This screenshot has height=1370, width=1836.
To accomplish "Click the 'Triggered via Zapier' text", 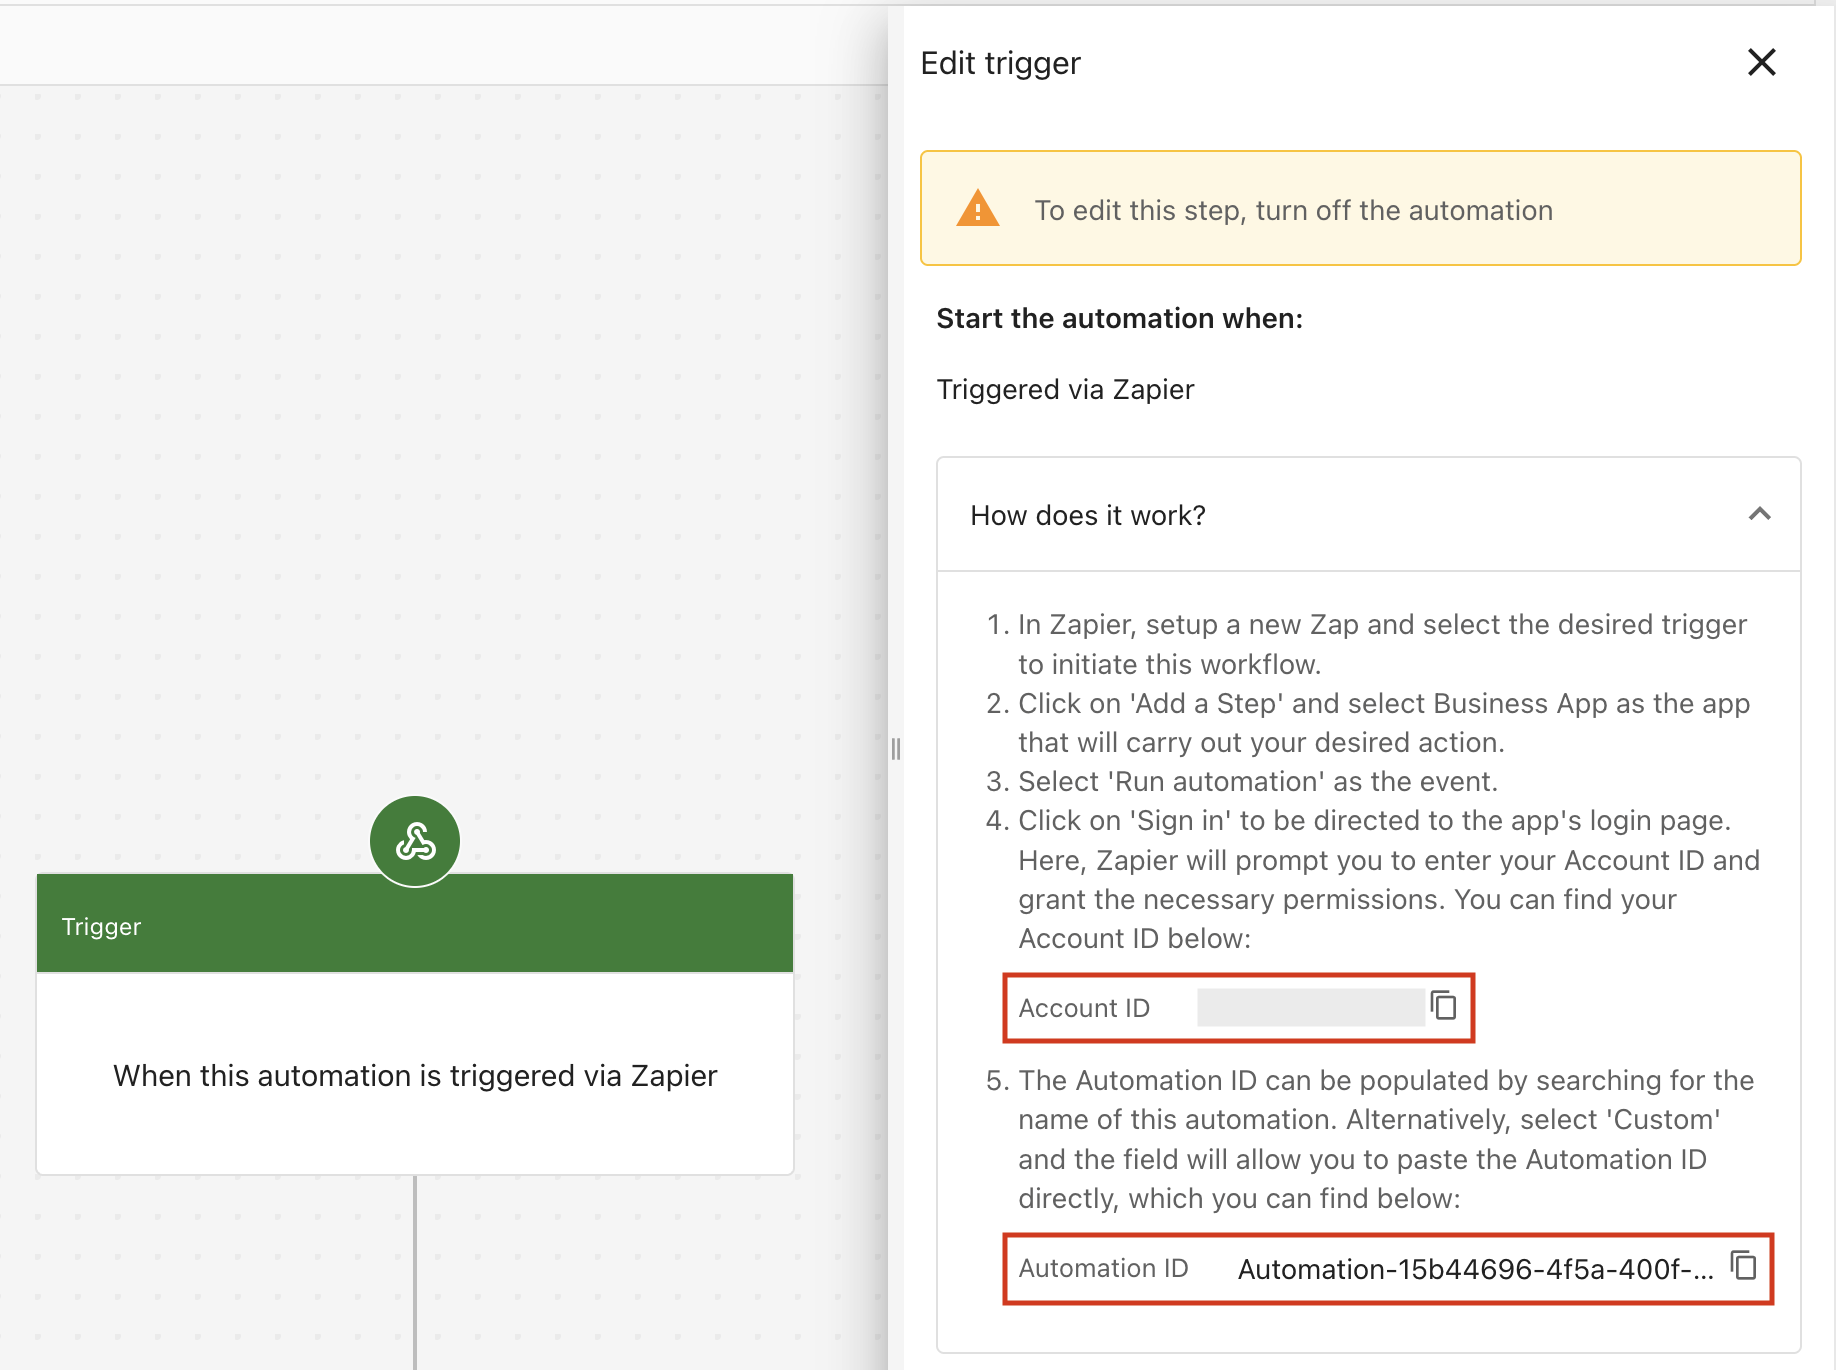I will 1065,389.
